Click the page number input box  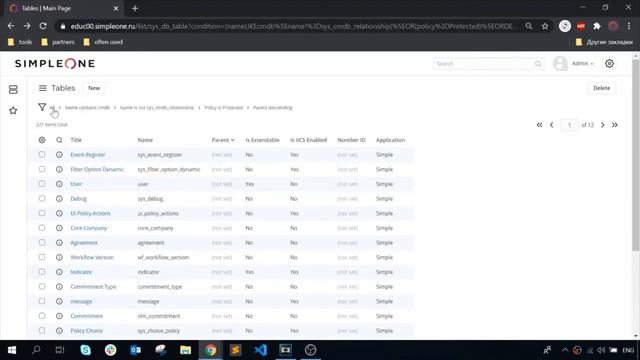569,125
